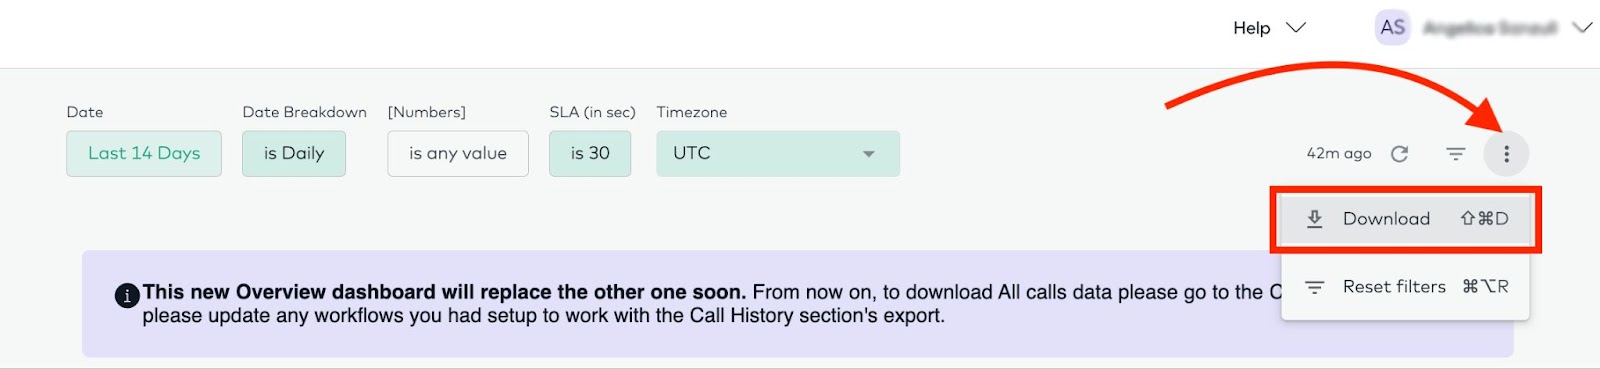Click the download arrow icon

tap(1315, 218)
